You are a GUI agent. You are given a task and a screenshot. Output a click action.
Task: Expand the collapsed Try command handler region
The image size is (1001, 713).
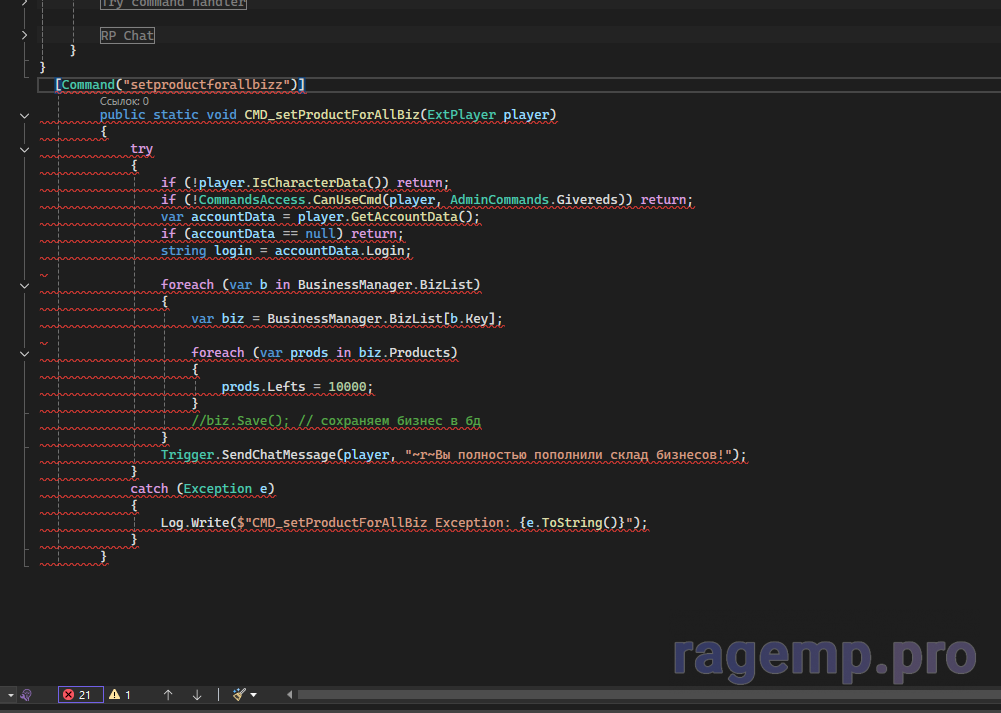pyautogui.click(x=25, y=3)
